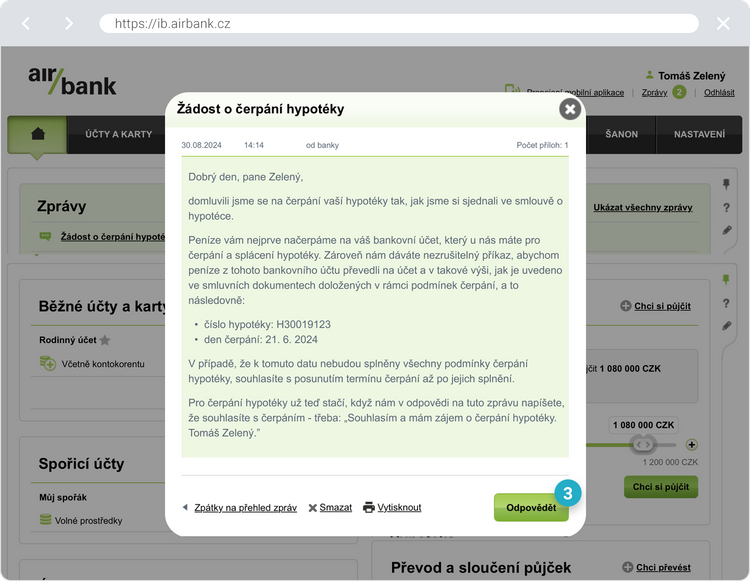This screenshot has height=581, width=750.
Task: Open the Šanon tab
Action: [621, 134]
